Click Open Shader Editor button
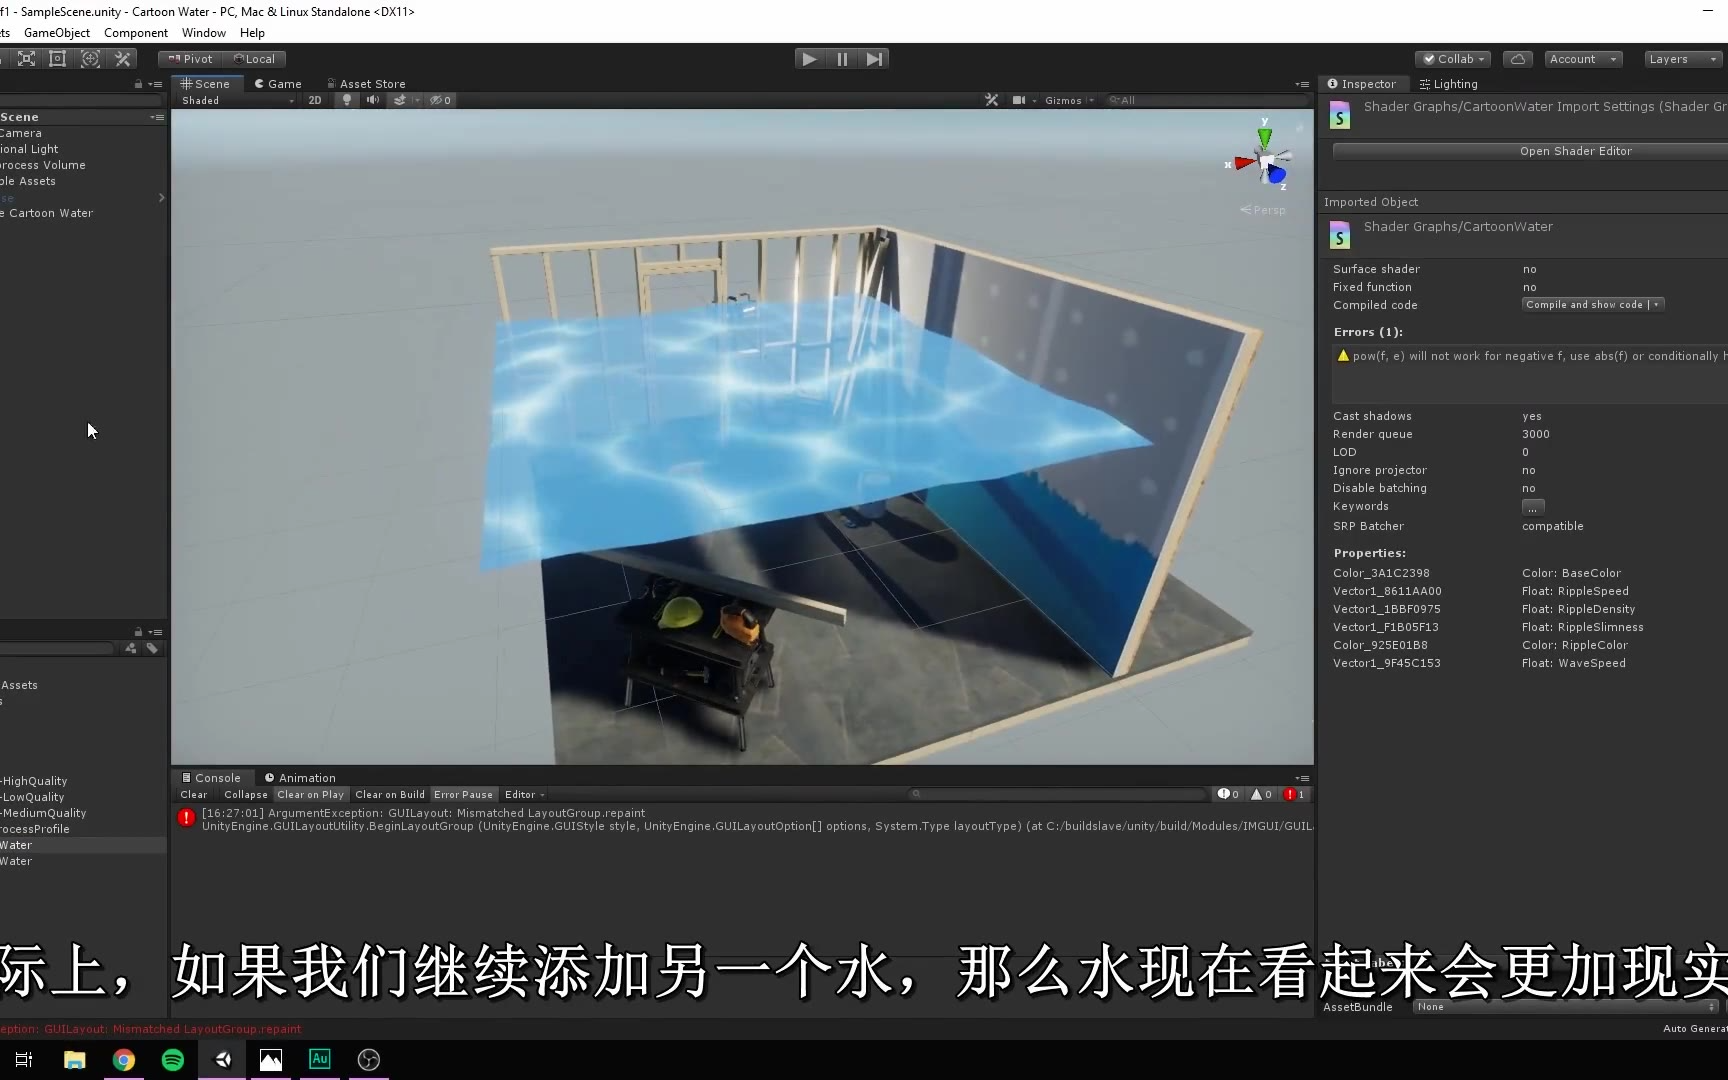 coord(1575,151)
